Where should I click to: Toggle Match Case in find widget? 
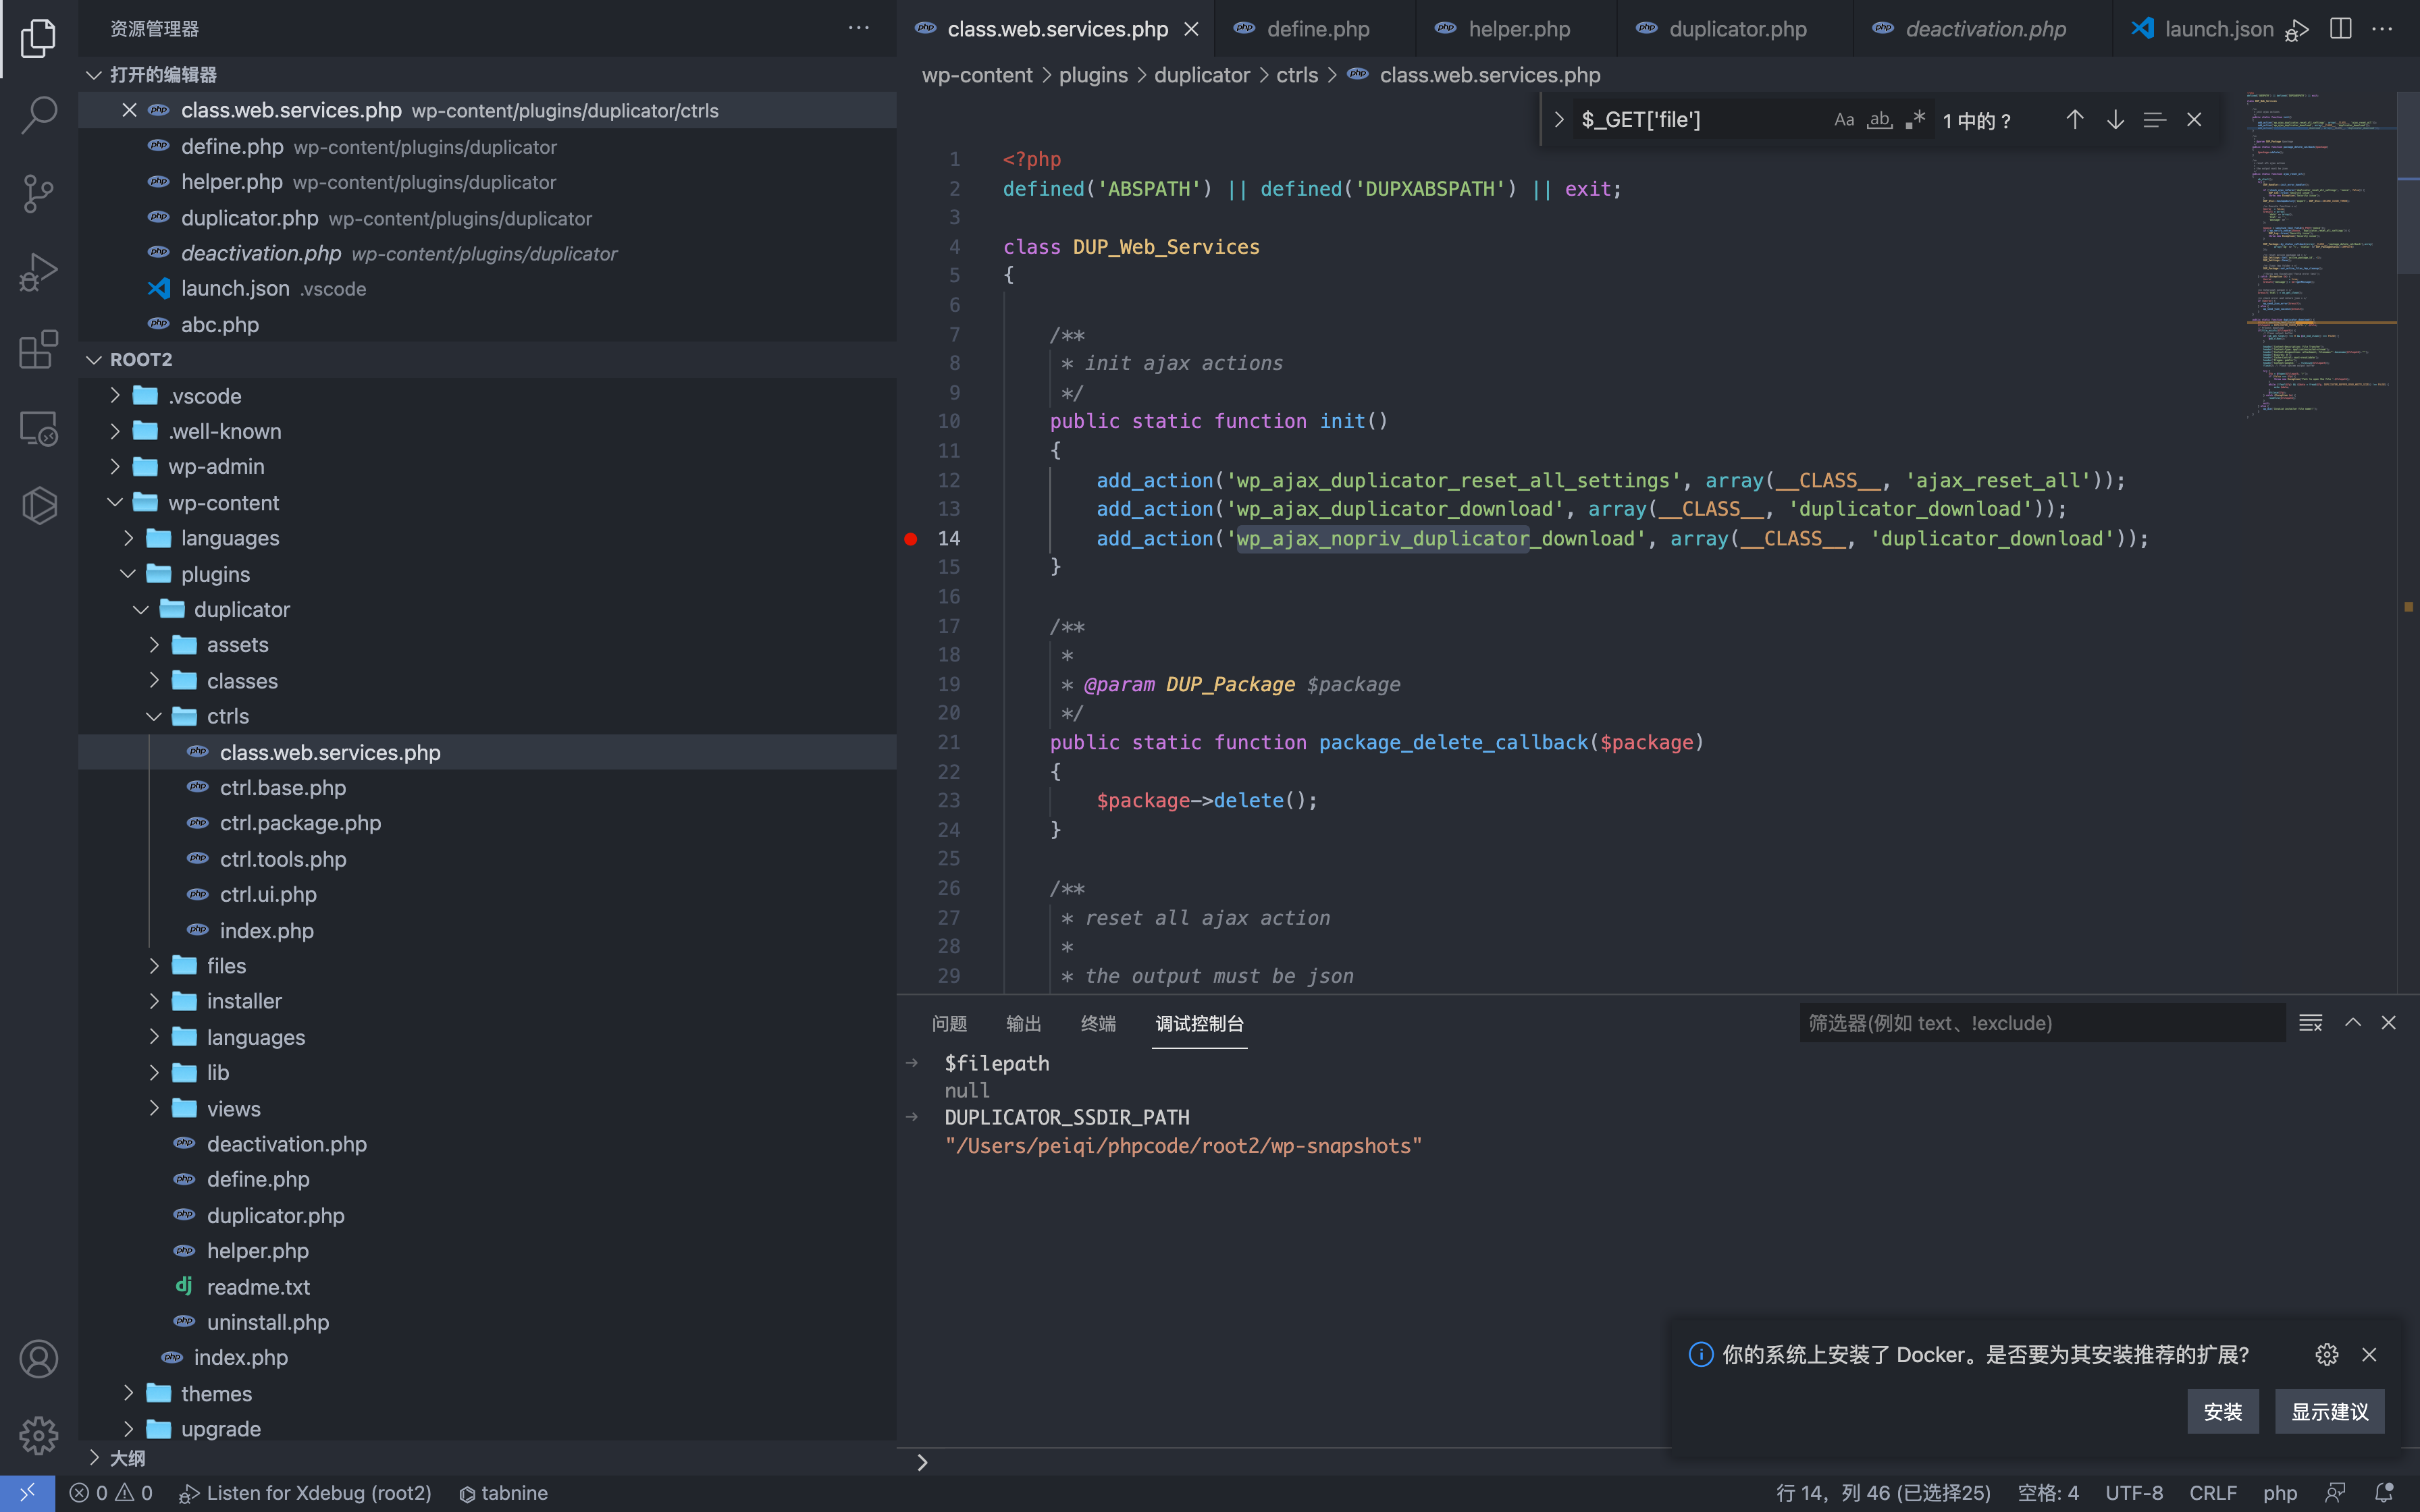point(1844,120)
